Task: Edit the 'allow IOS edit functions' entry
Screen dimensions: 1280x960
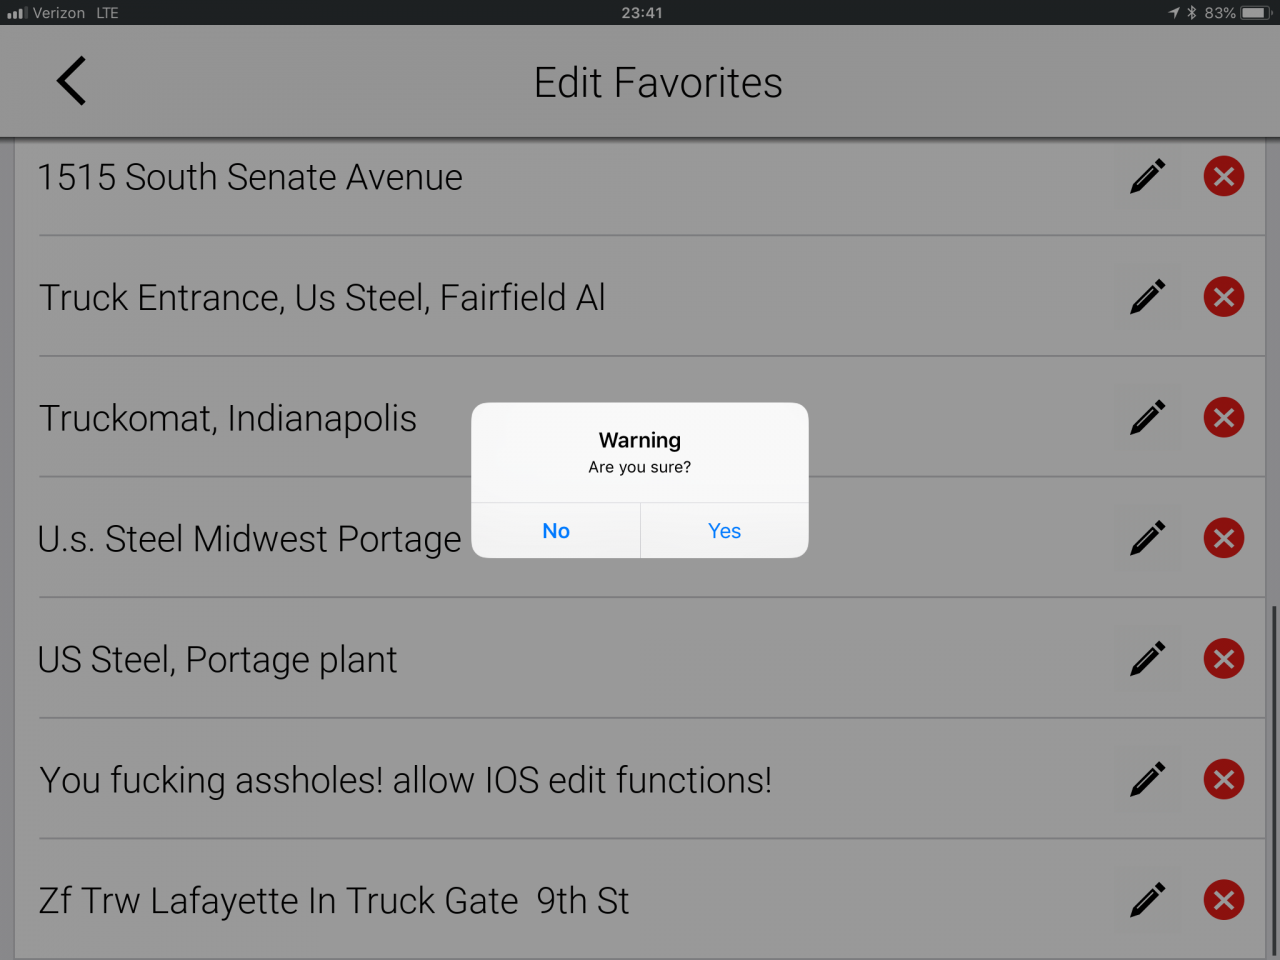Action: point(1148,779)
